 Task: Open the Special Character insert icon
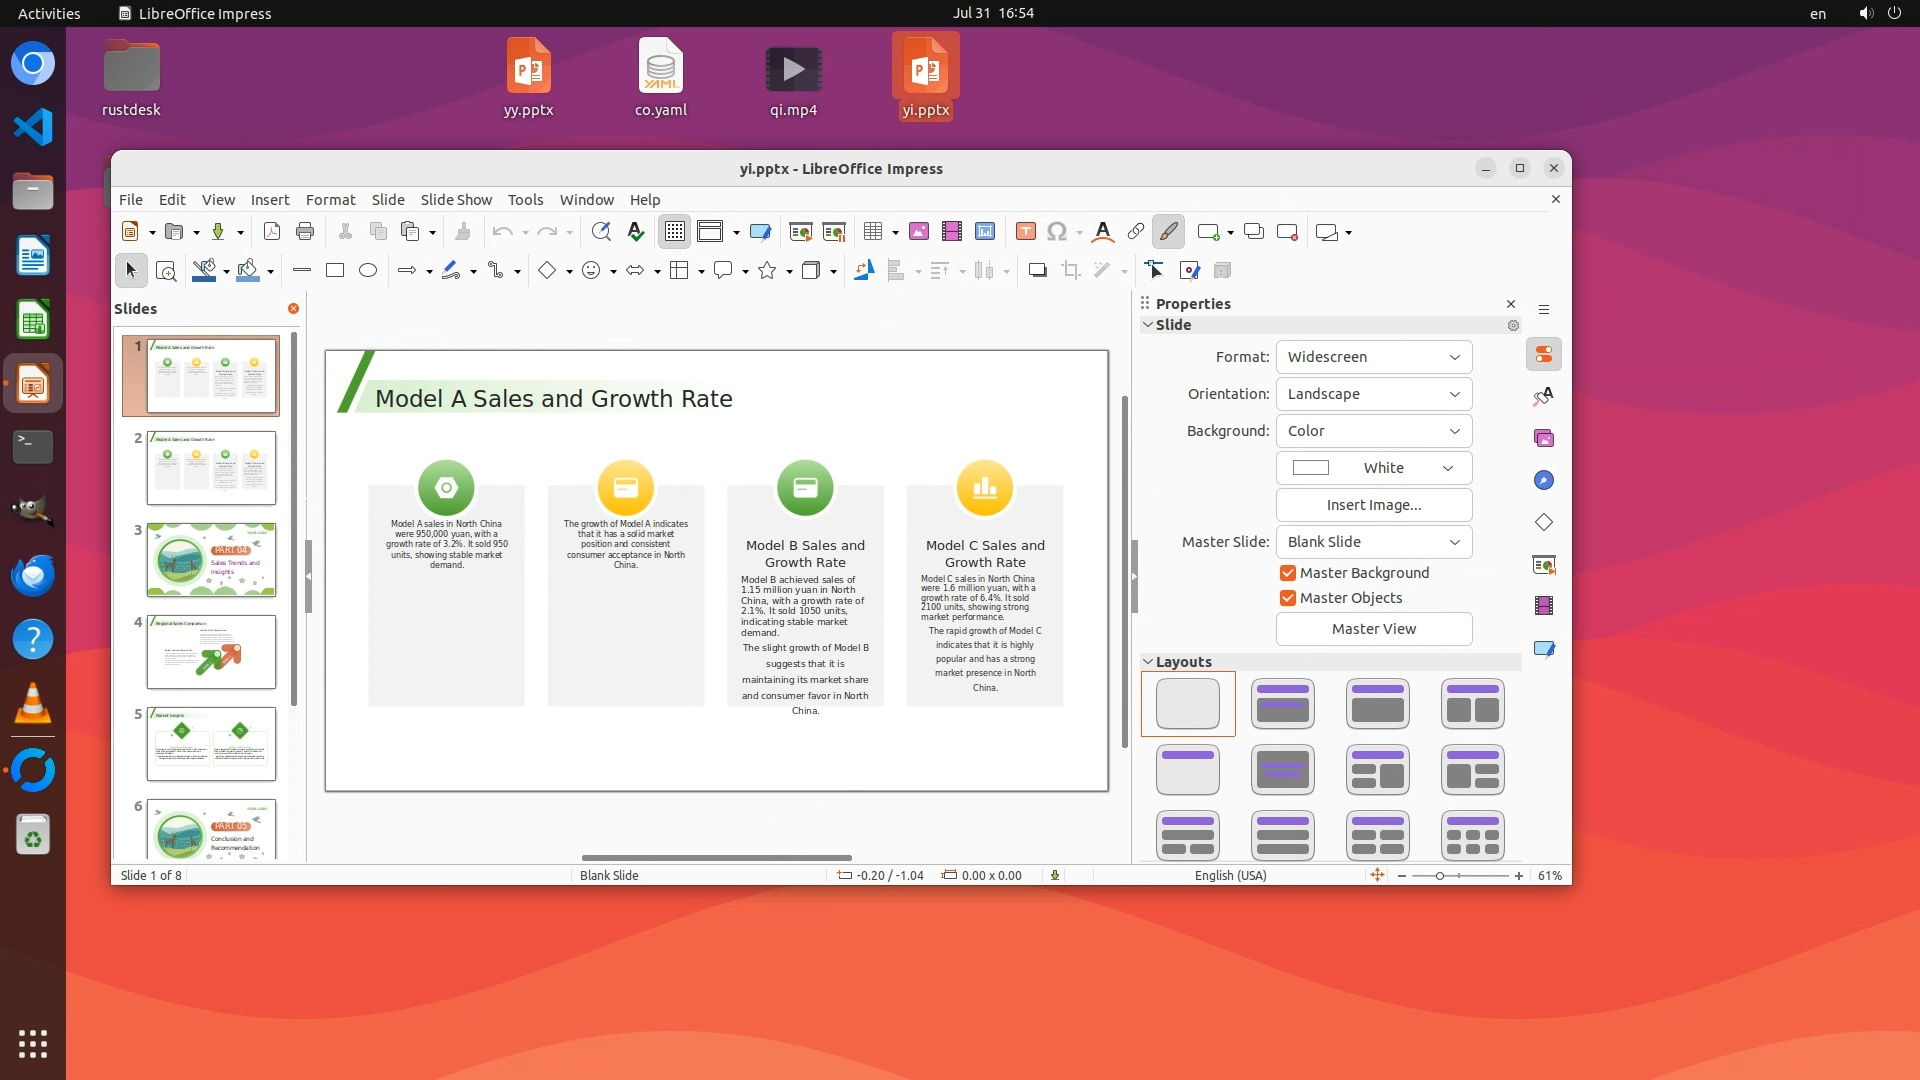(x=1057, y=232)
